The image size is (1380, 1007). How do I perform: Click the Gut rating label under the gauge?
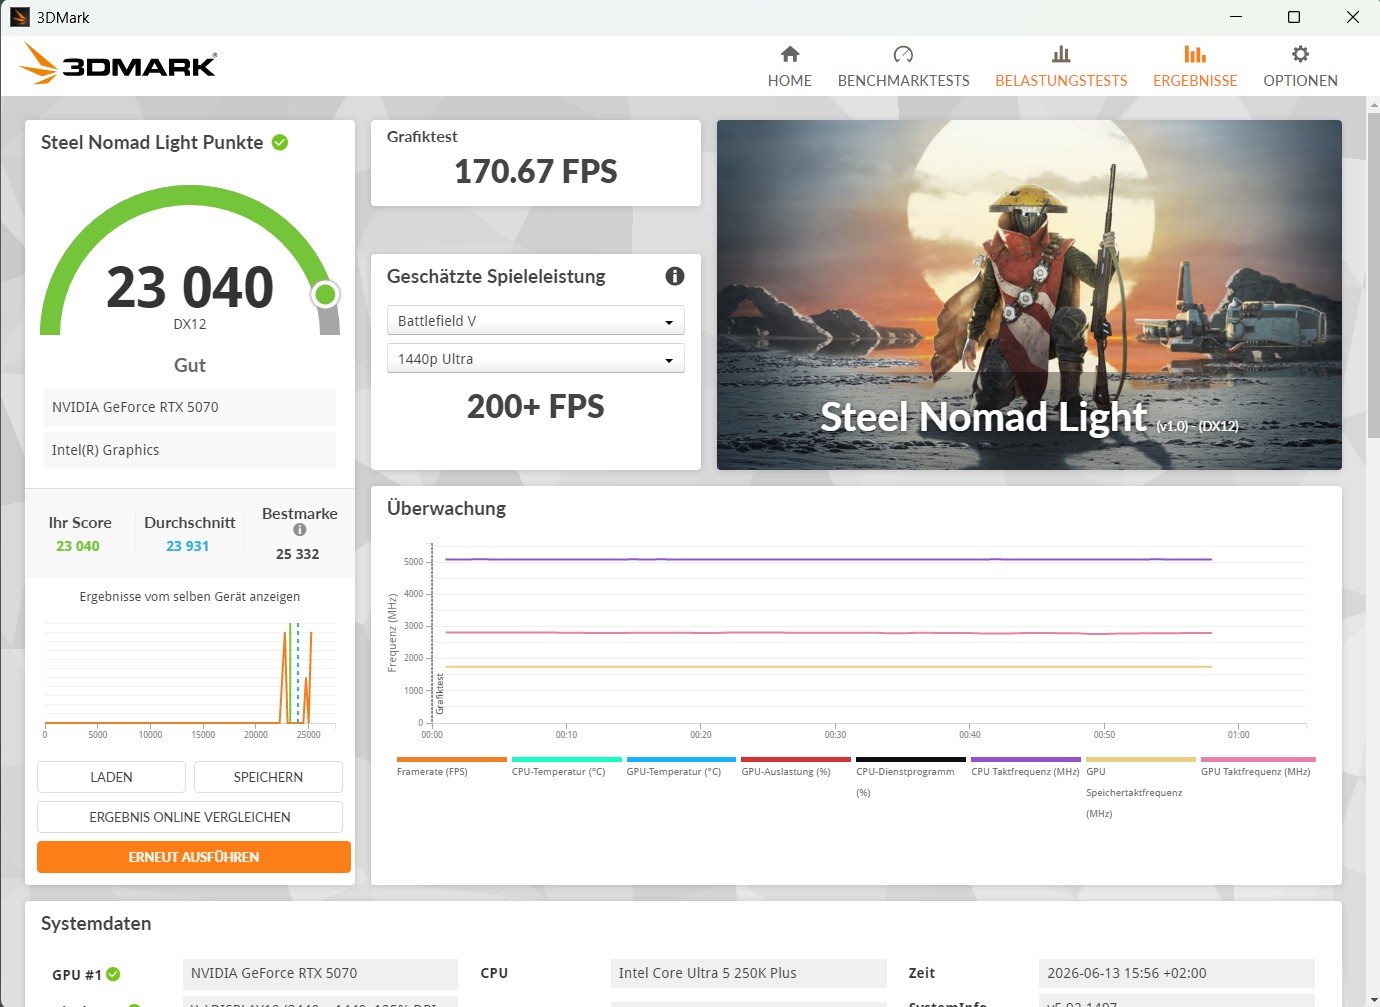point(190,365)
